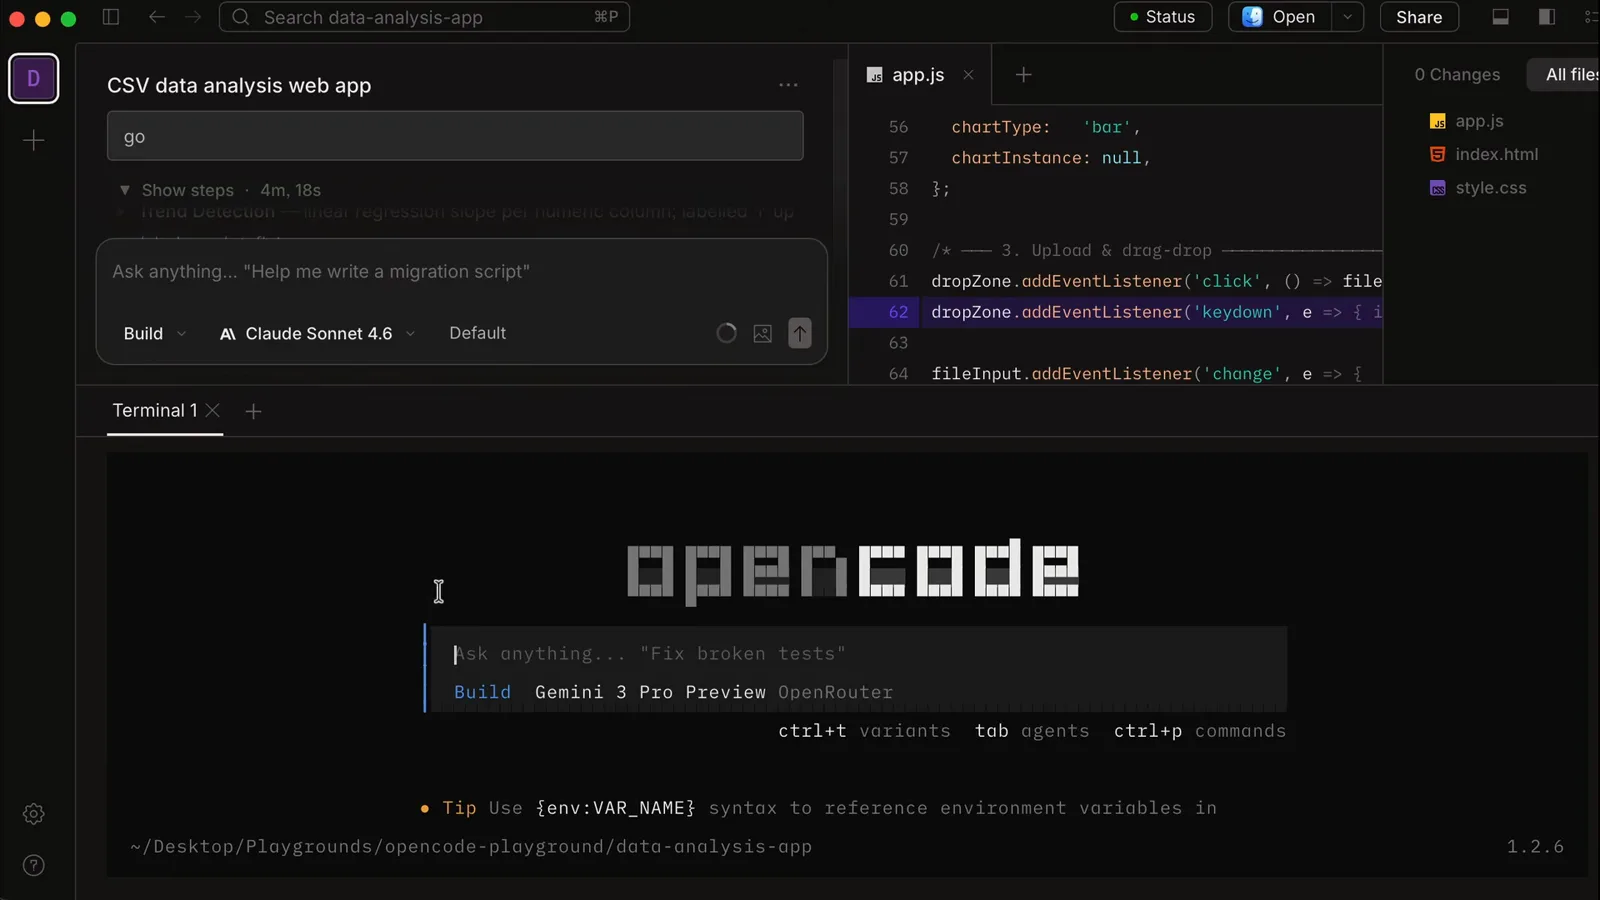Image resolution: width=1600 pixels, height=900 pixels.
Task: Click the 'chartInstance: null,' code line
Action: point(1050,158)
